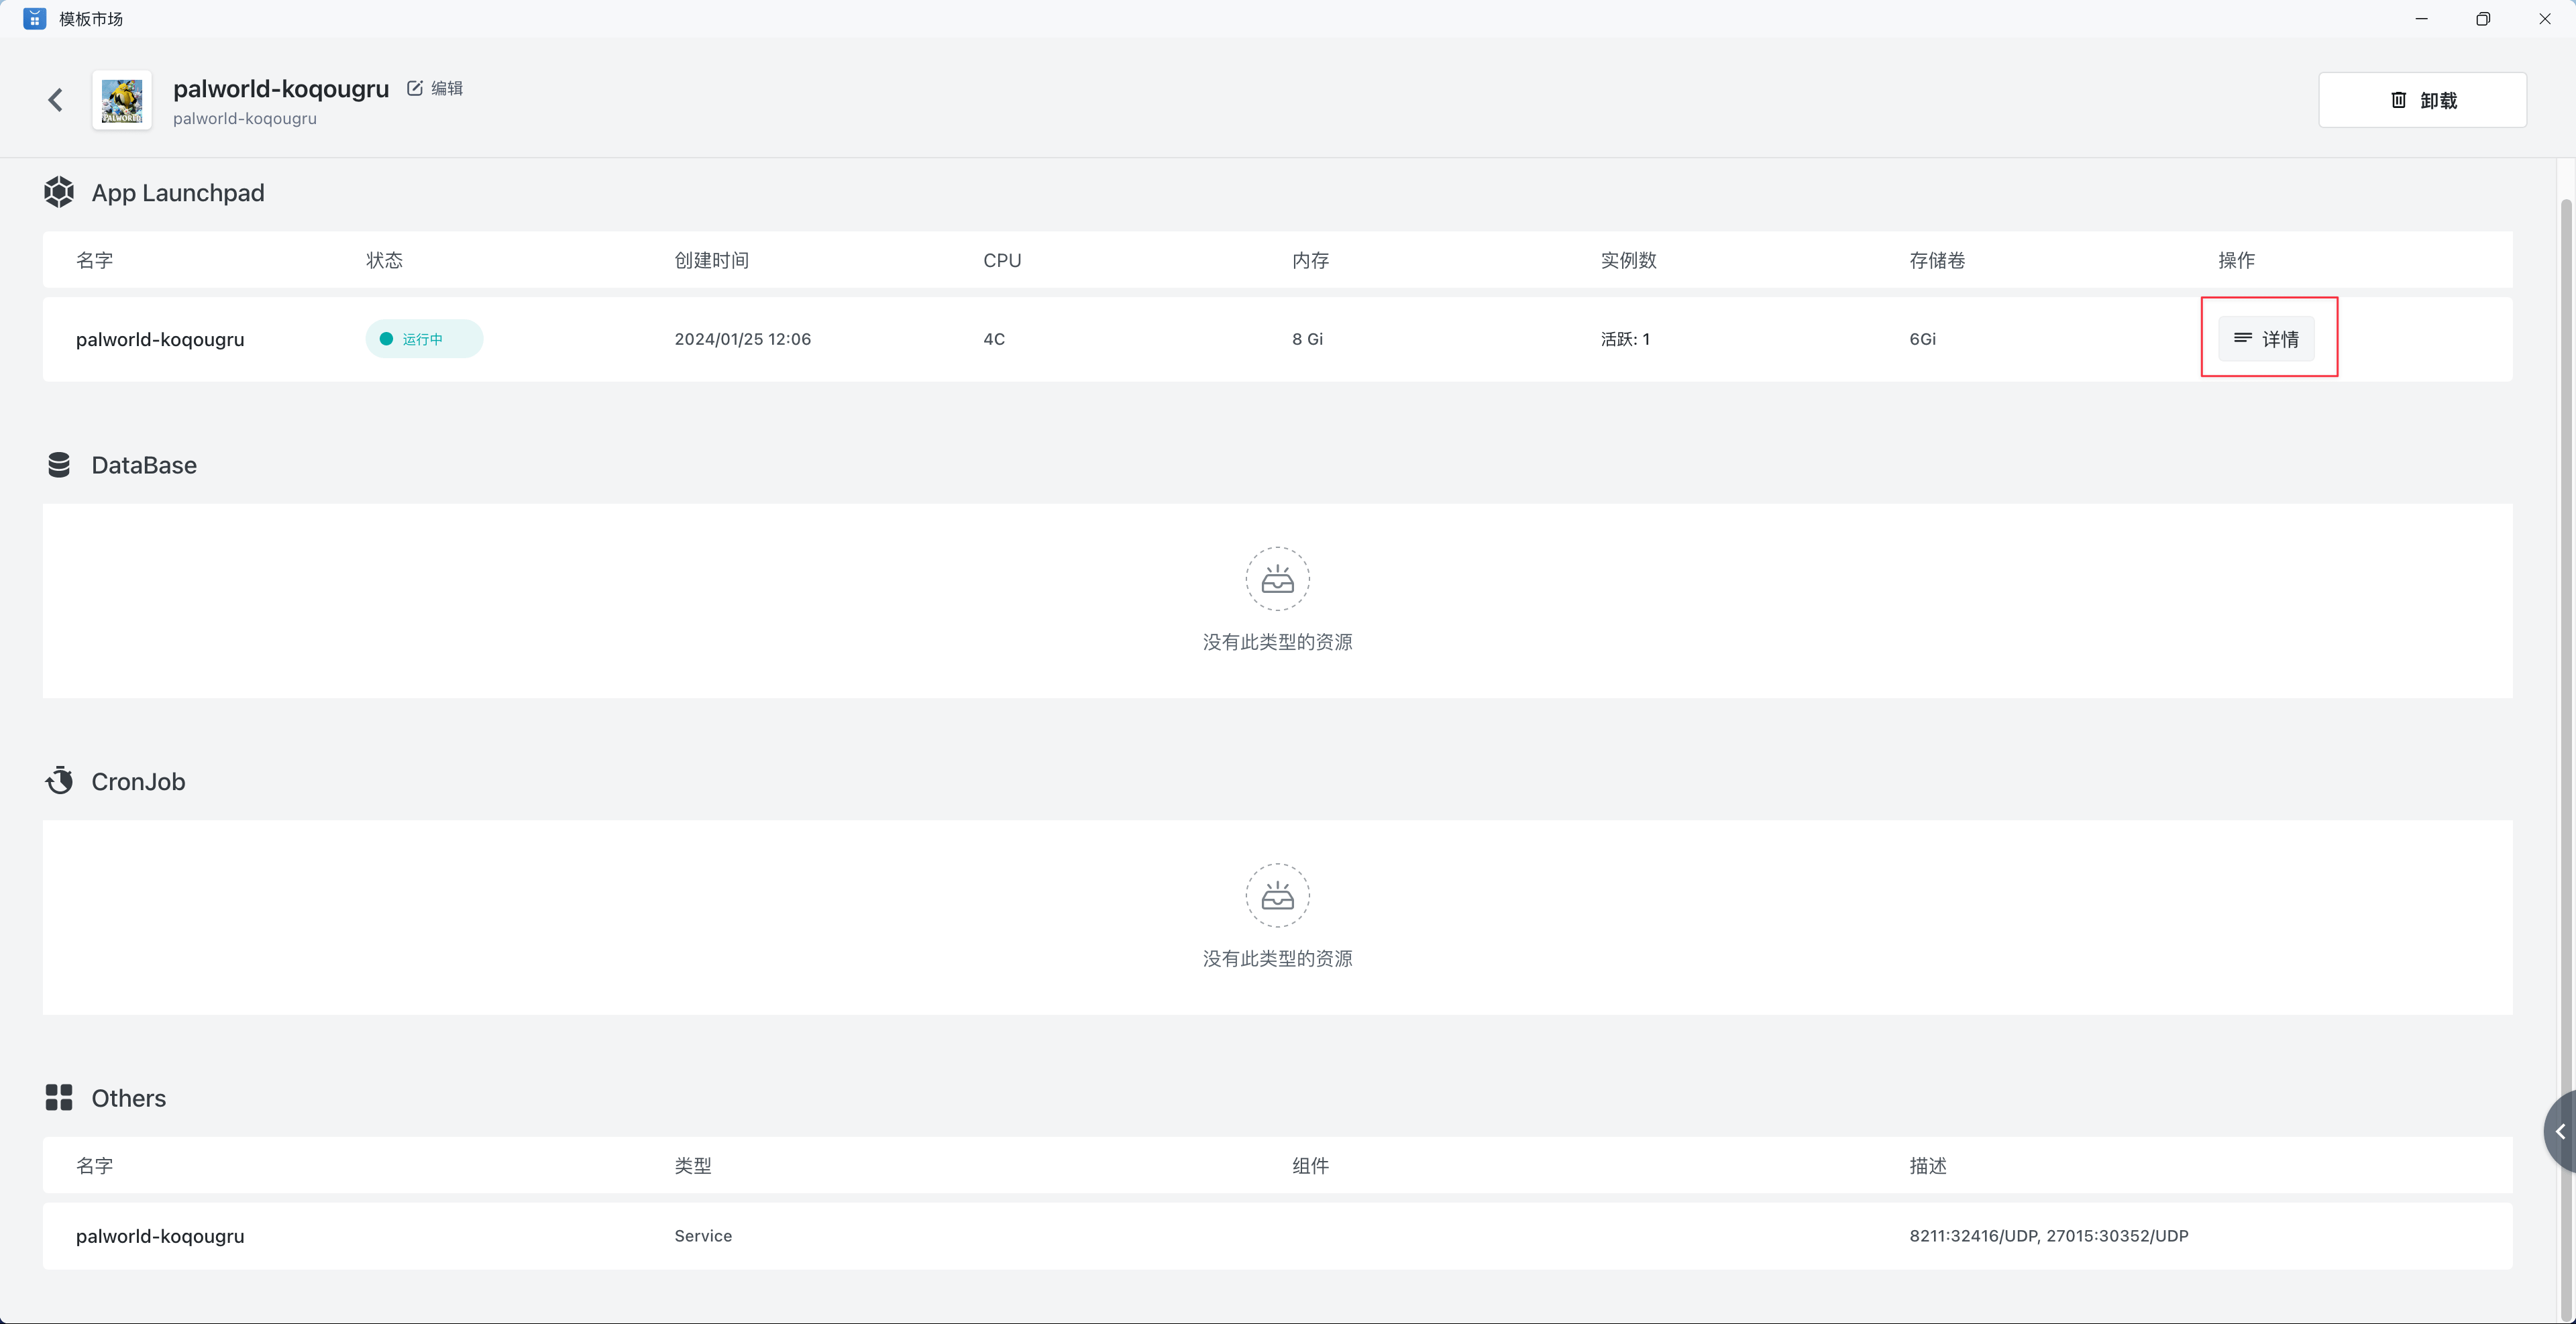Close the 模板市场 window
The image size is (2576, 1324).
[2545, 19]
